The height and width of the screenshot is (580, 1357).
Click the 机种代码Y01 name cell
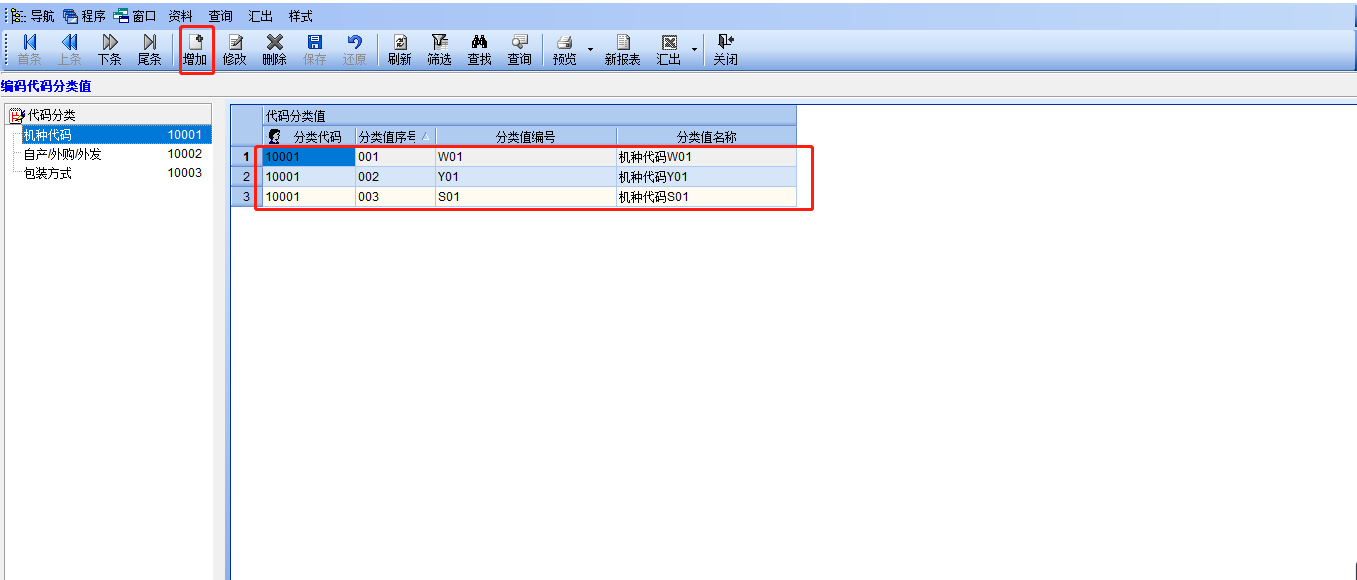[x=707, y=177]
